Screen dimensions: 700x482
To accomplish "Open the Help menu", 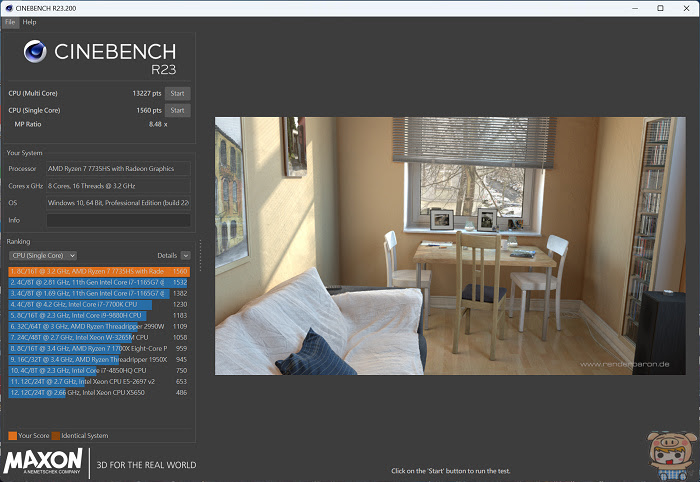I will (29, 22).
